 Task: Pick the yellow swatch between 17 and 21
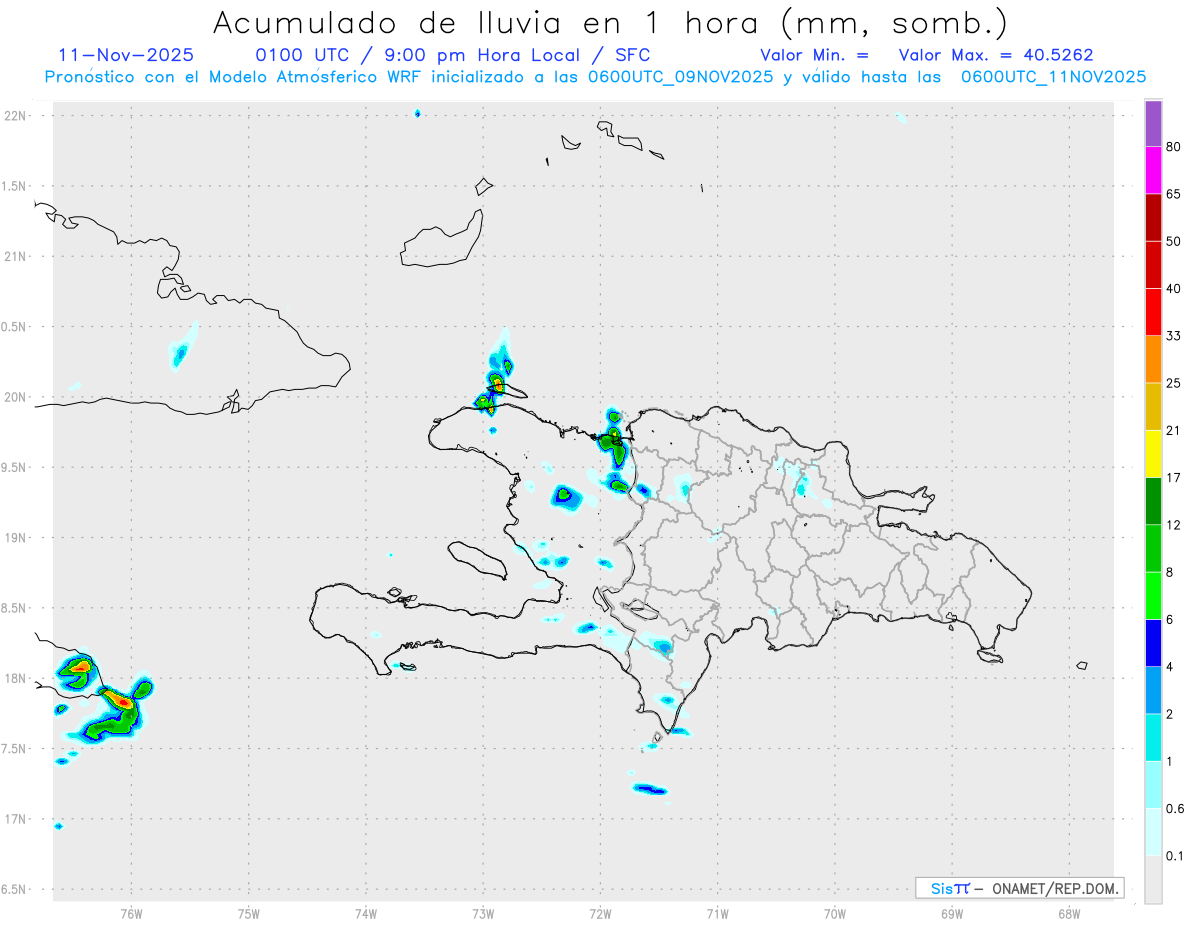pyautogui.click(x=1153, y=454)
